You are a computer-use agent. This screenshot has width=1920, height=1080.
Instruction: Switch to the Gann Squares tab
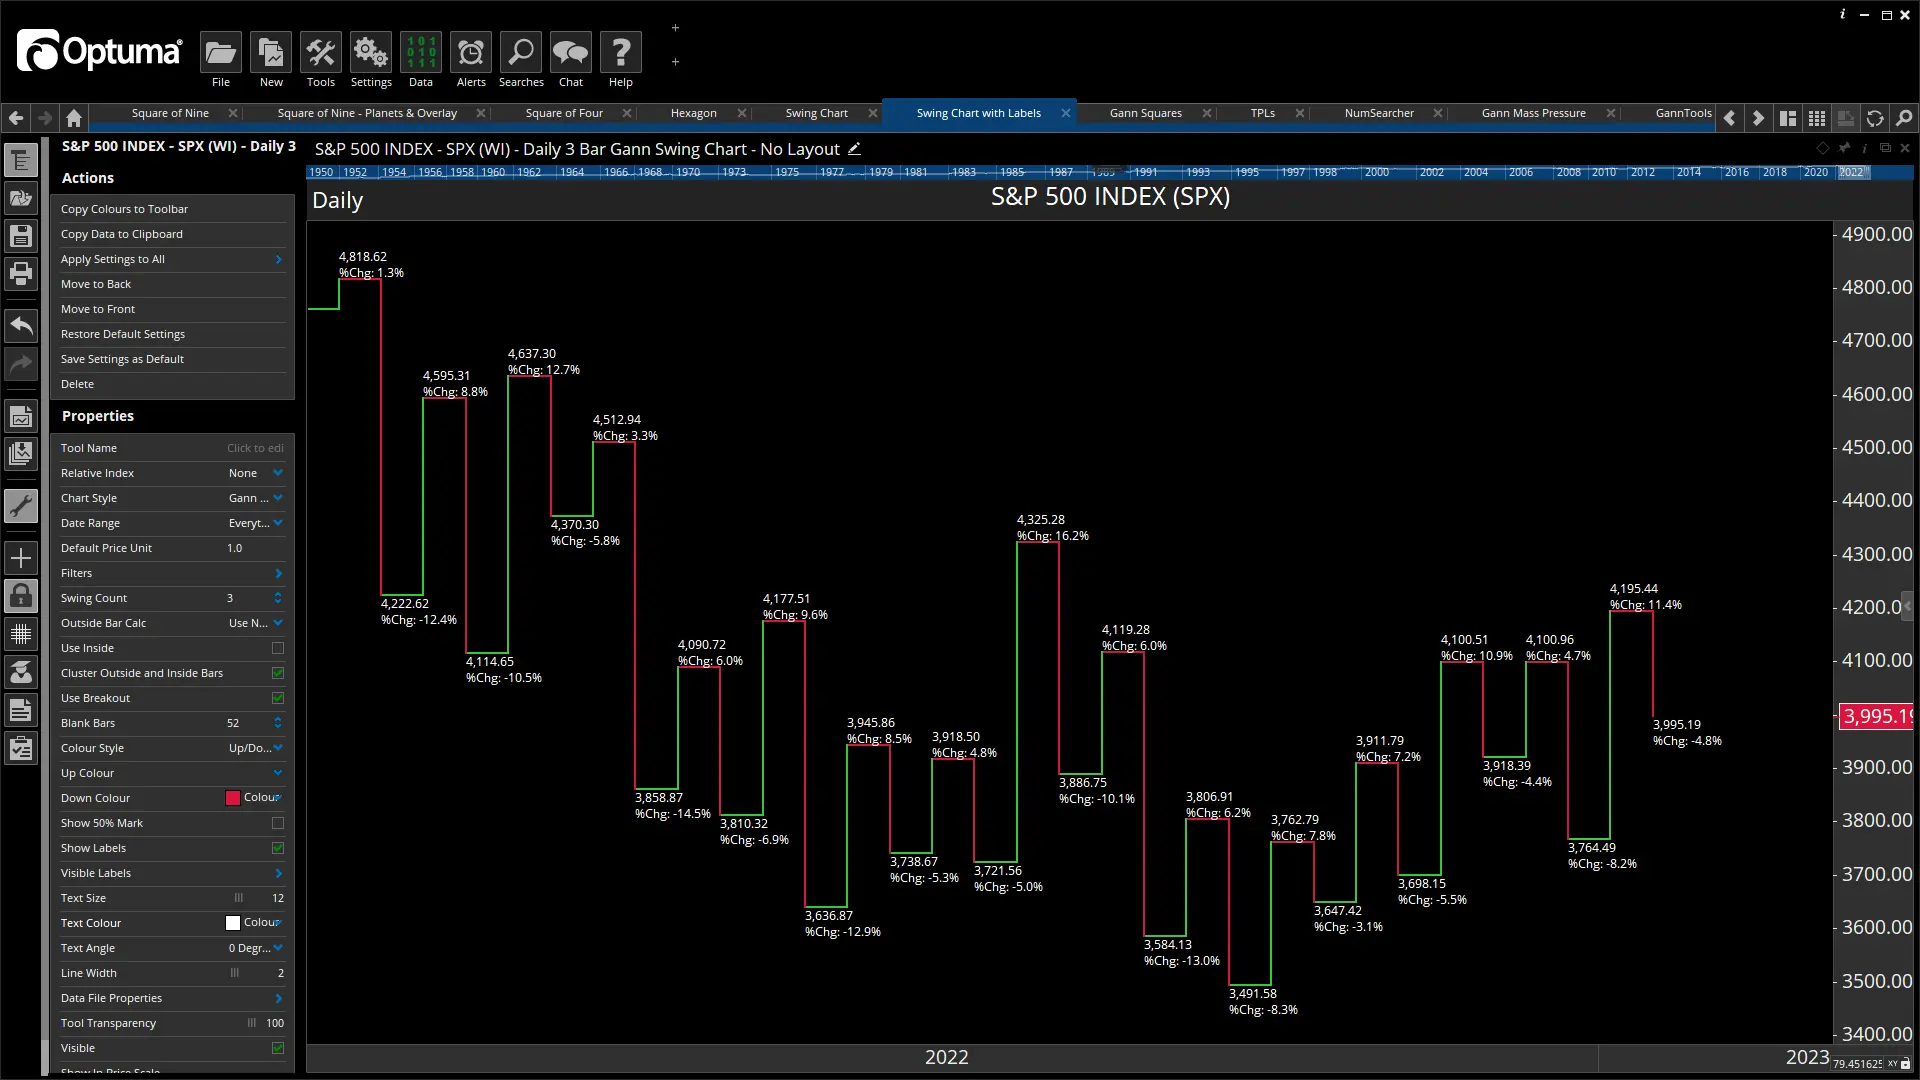tap(1145, 113)
